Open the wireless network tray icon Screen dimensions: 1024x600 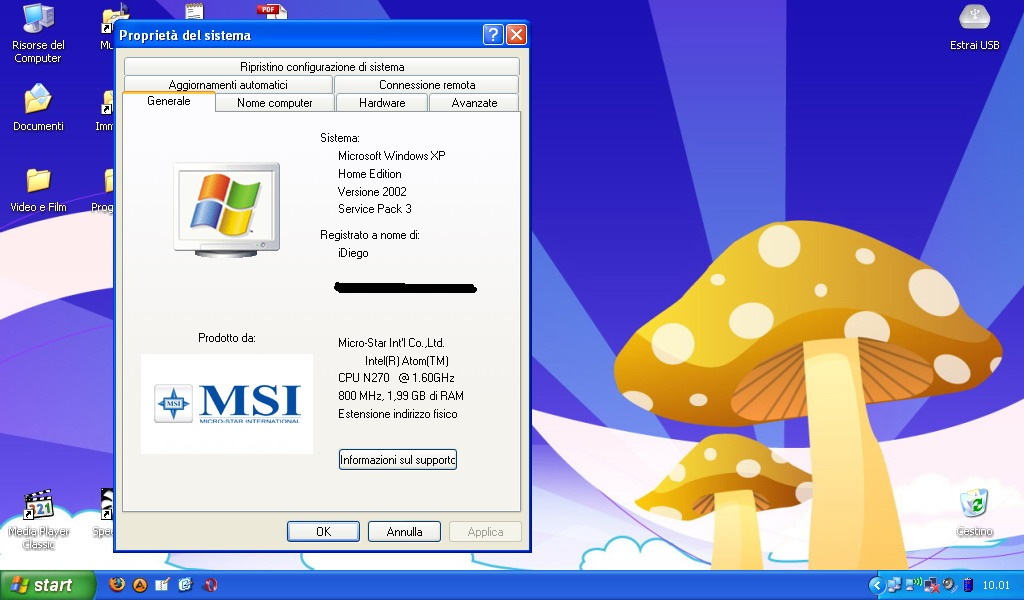coord(913,585)
